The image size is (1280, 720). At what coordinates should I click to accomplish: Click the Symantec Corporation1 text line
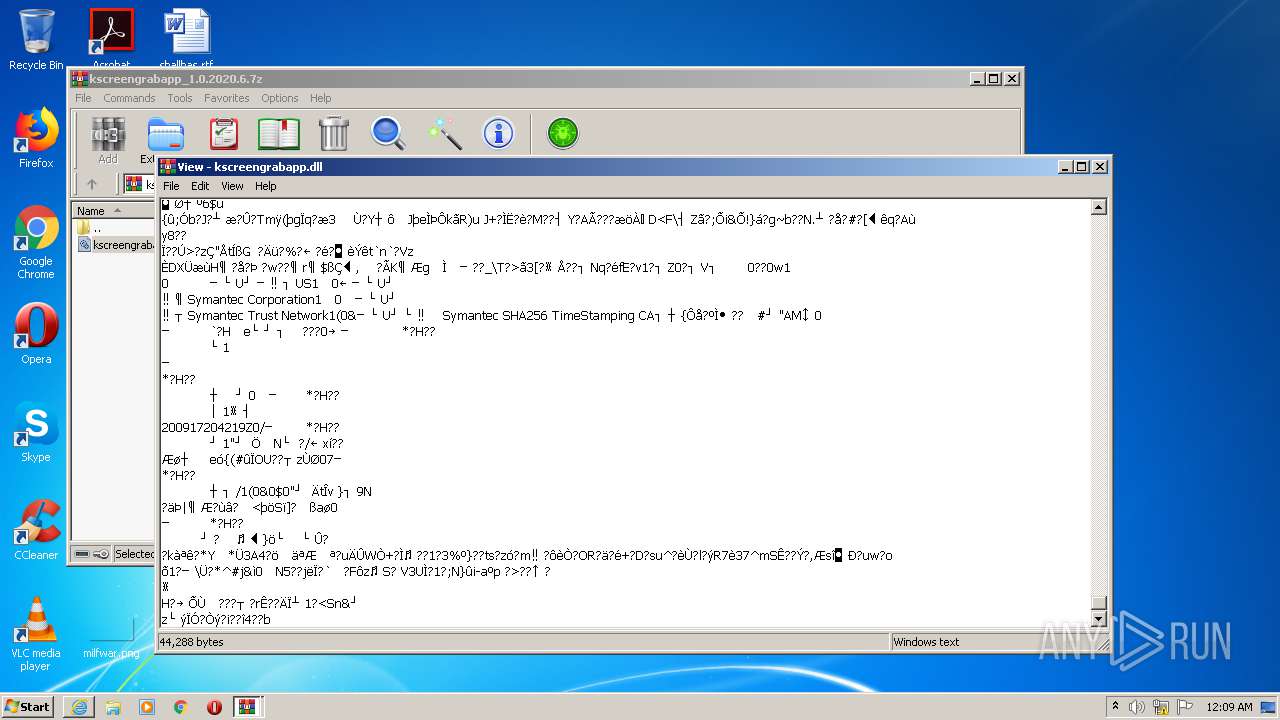[x=254, y=299]
